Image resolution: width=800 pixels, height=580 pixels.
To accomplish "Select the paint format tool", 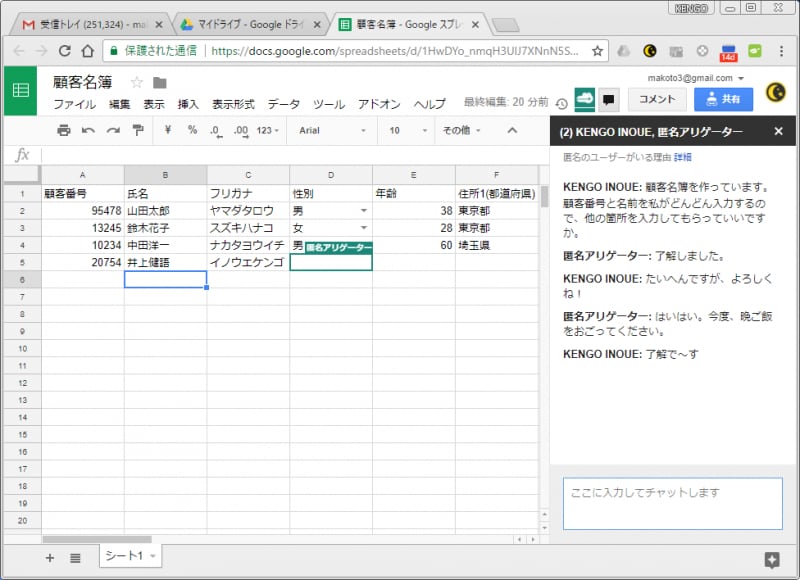I will [138, 130].
